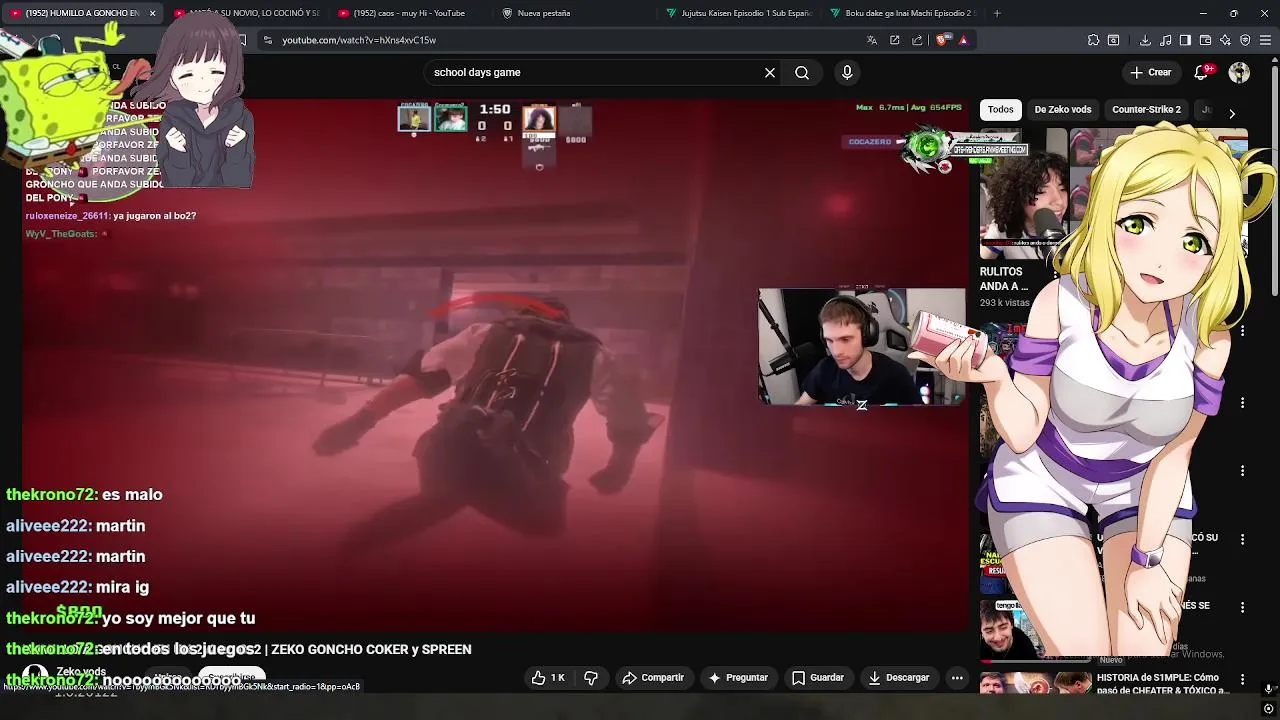Open the Zeko vods channel avatar
The image size is (1280, 720).
[x=35, y=677]
